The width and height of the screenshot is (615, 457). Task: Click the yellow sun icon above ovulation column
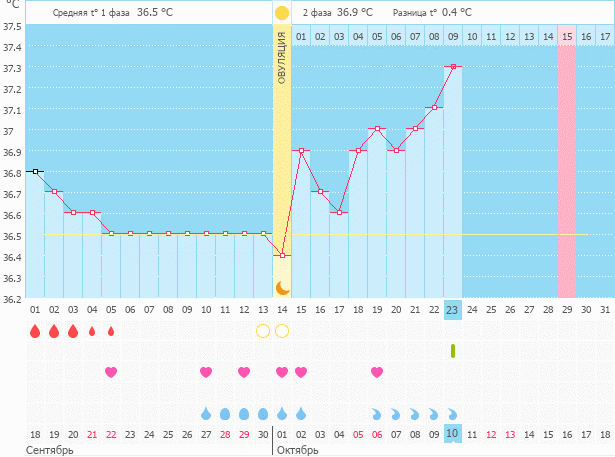click(x=282, y=13)
